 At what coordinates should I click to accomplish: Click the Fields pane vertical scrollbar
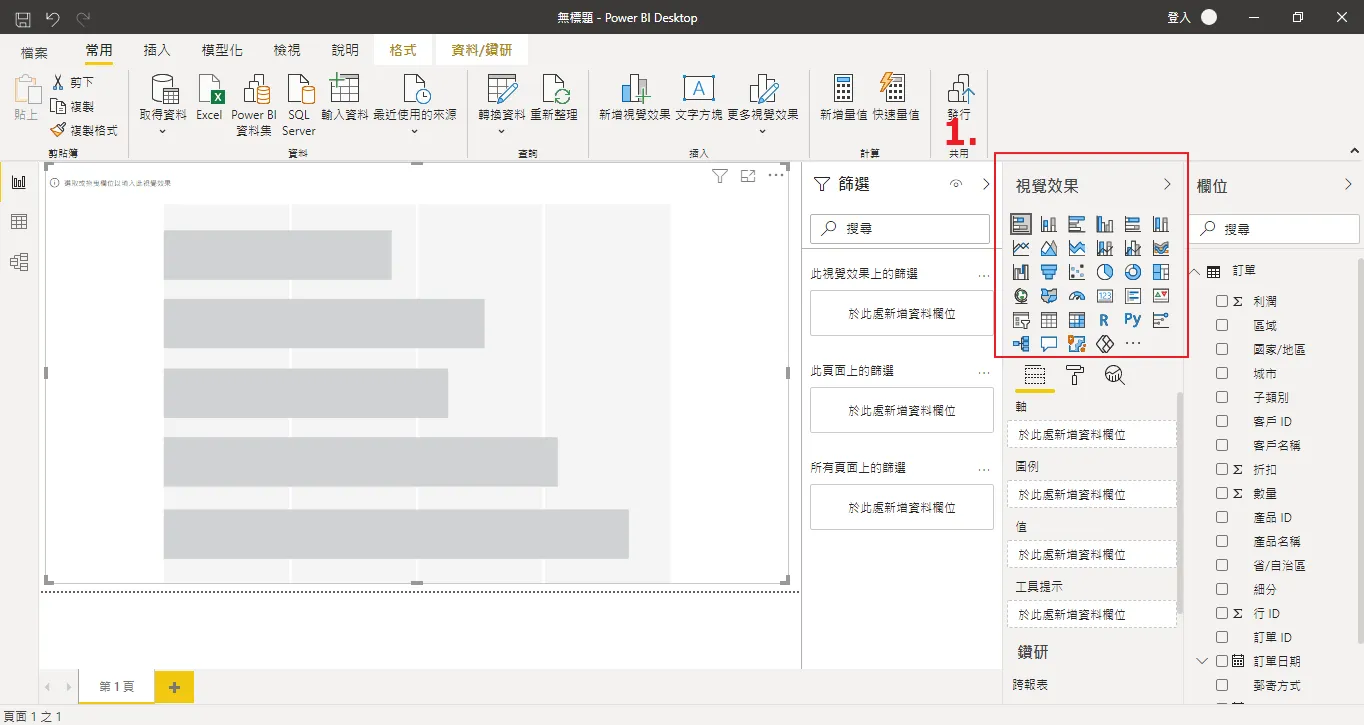1360,450
